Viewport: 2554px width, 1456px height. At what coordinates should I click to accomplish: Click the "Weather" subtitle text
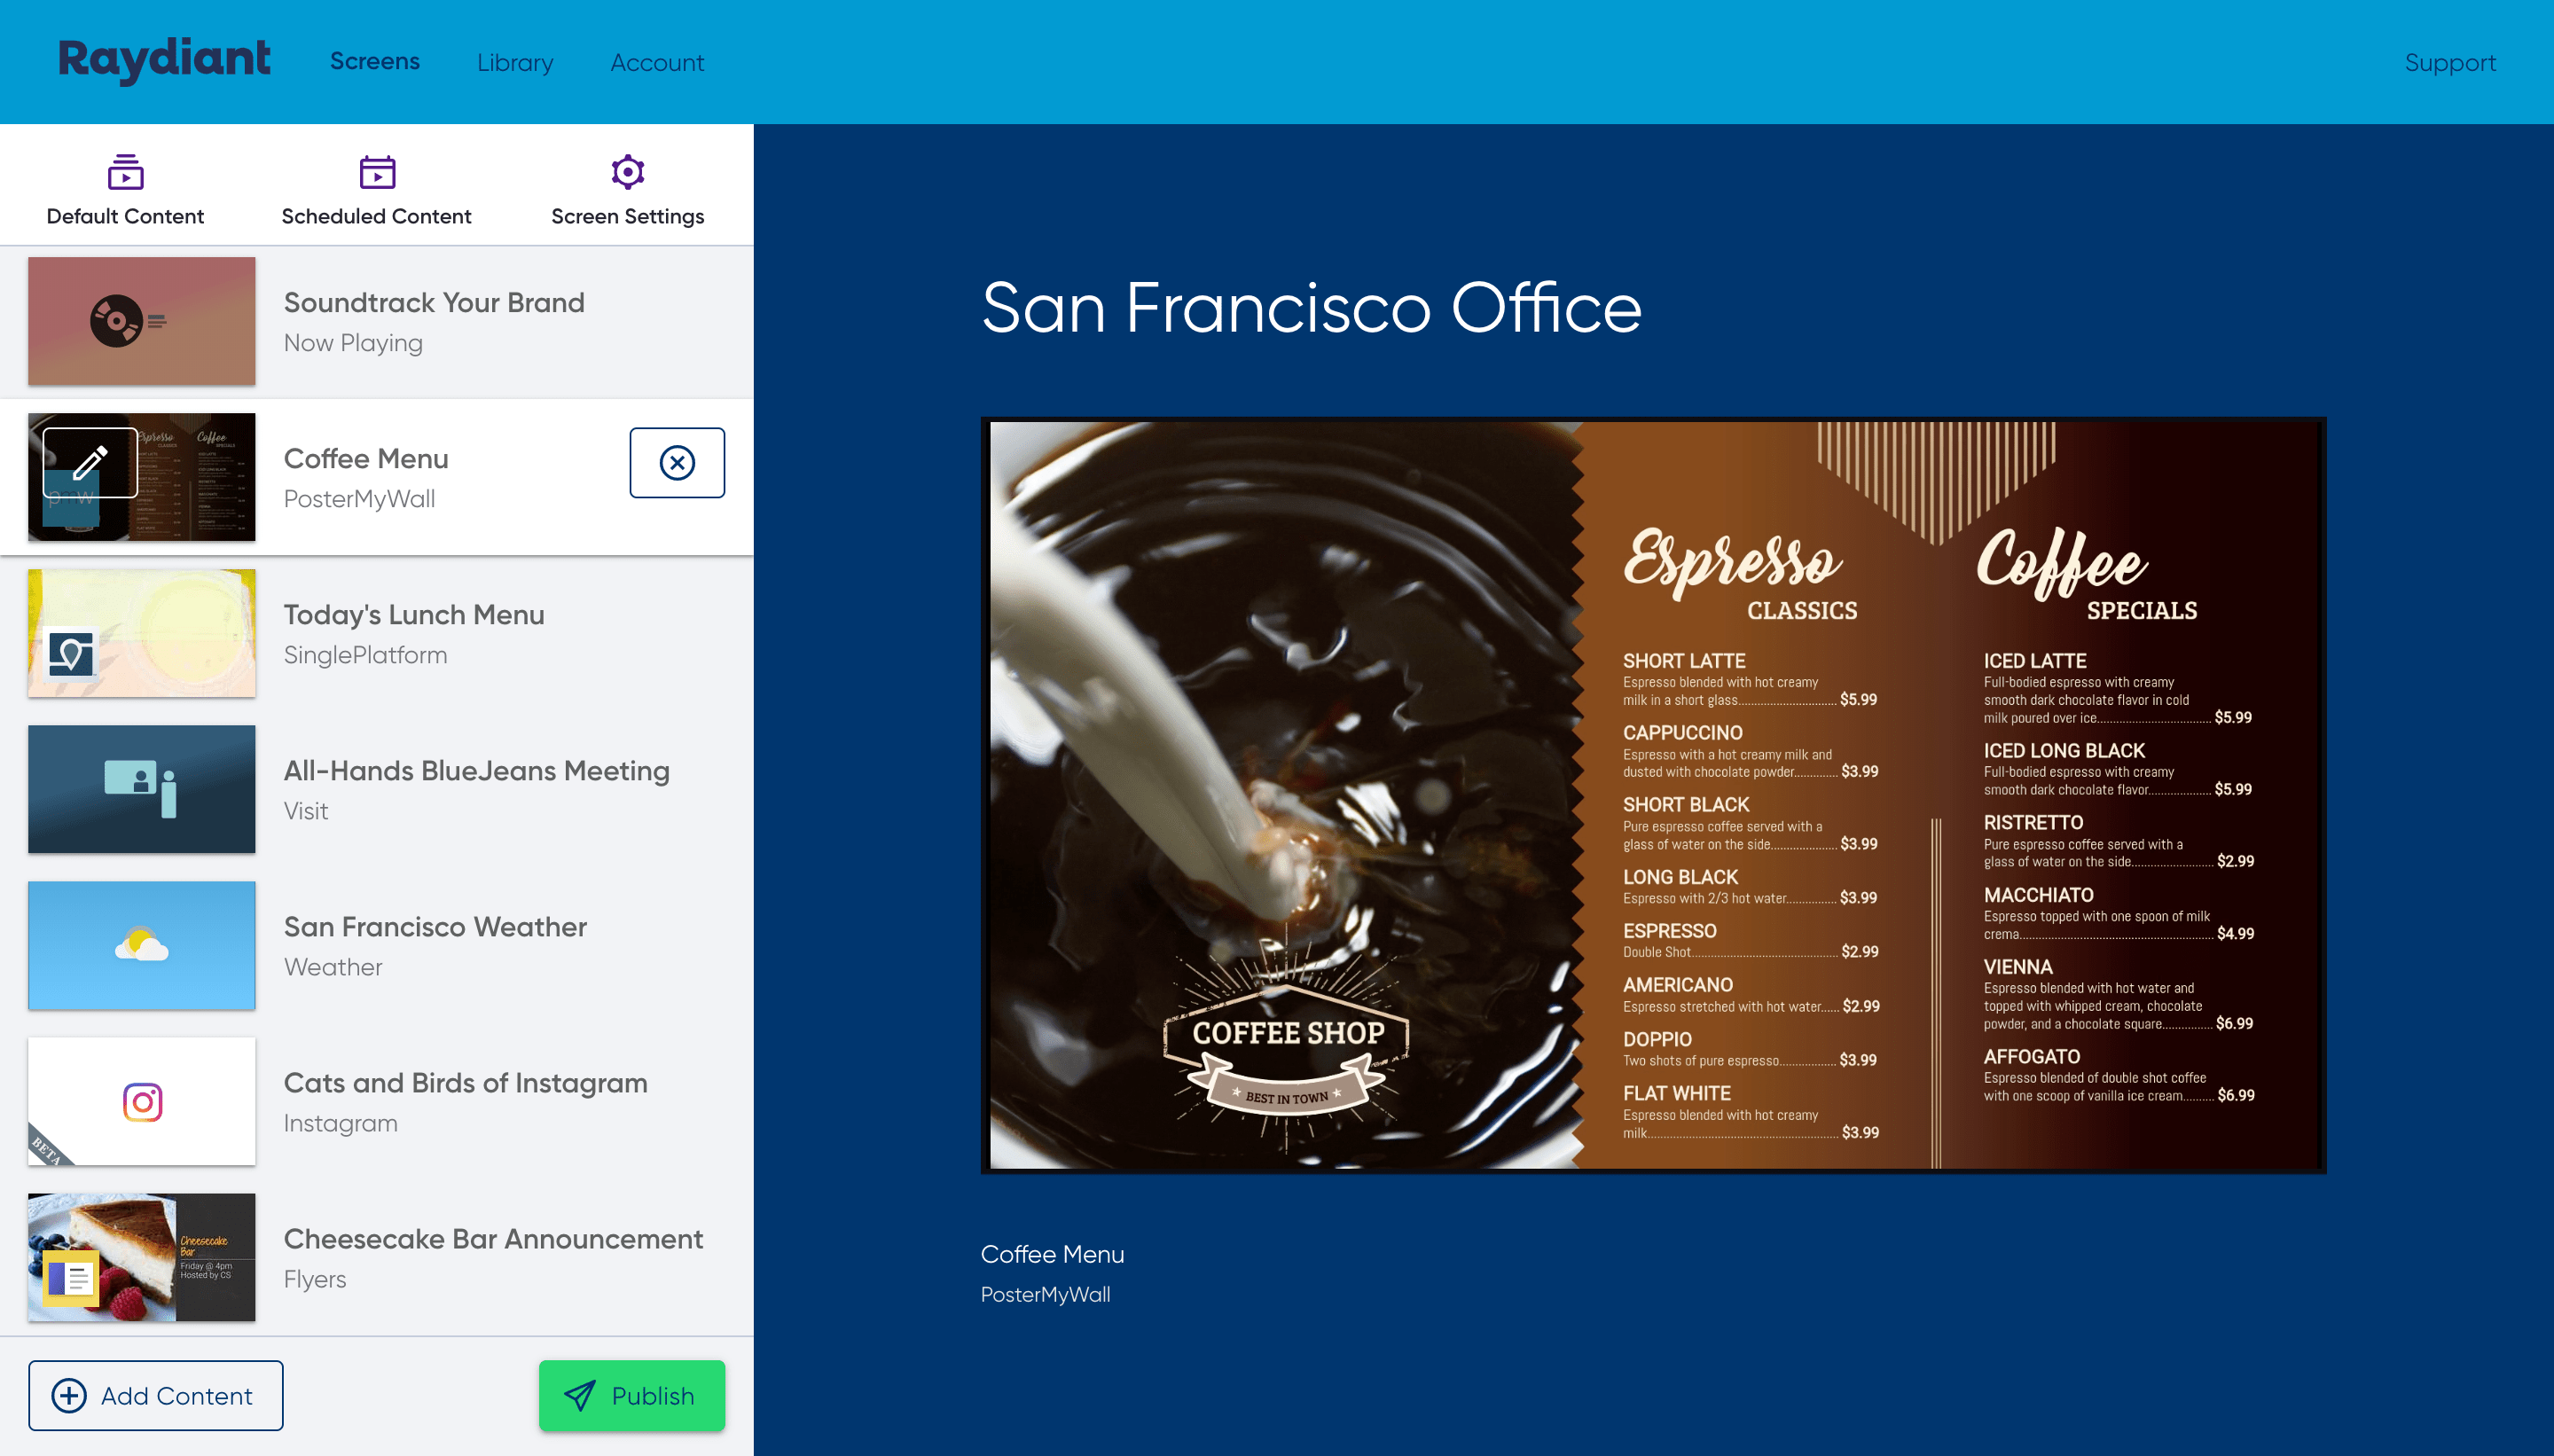[x=333, y=967]
